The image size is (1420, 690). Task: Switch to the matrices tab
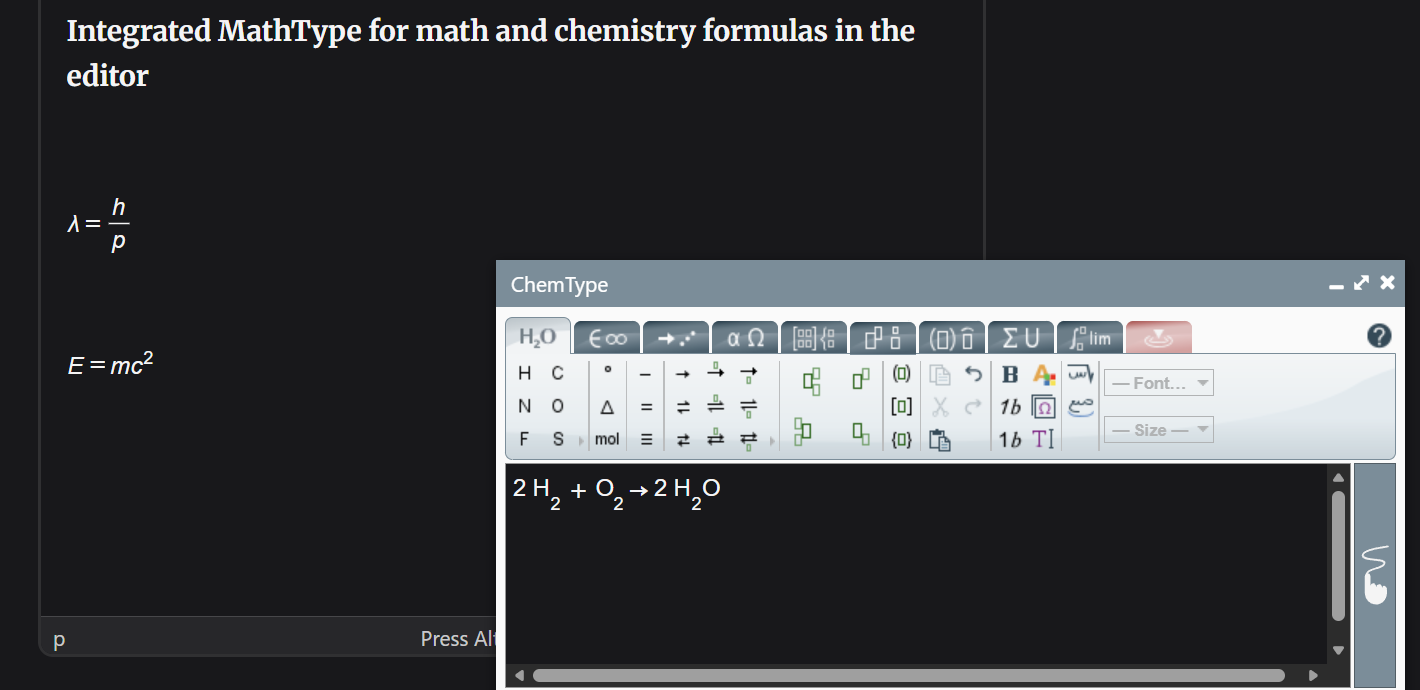click(x=814, y=338)
